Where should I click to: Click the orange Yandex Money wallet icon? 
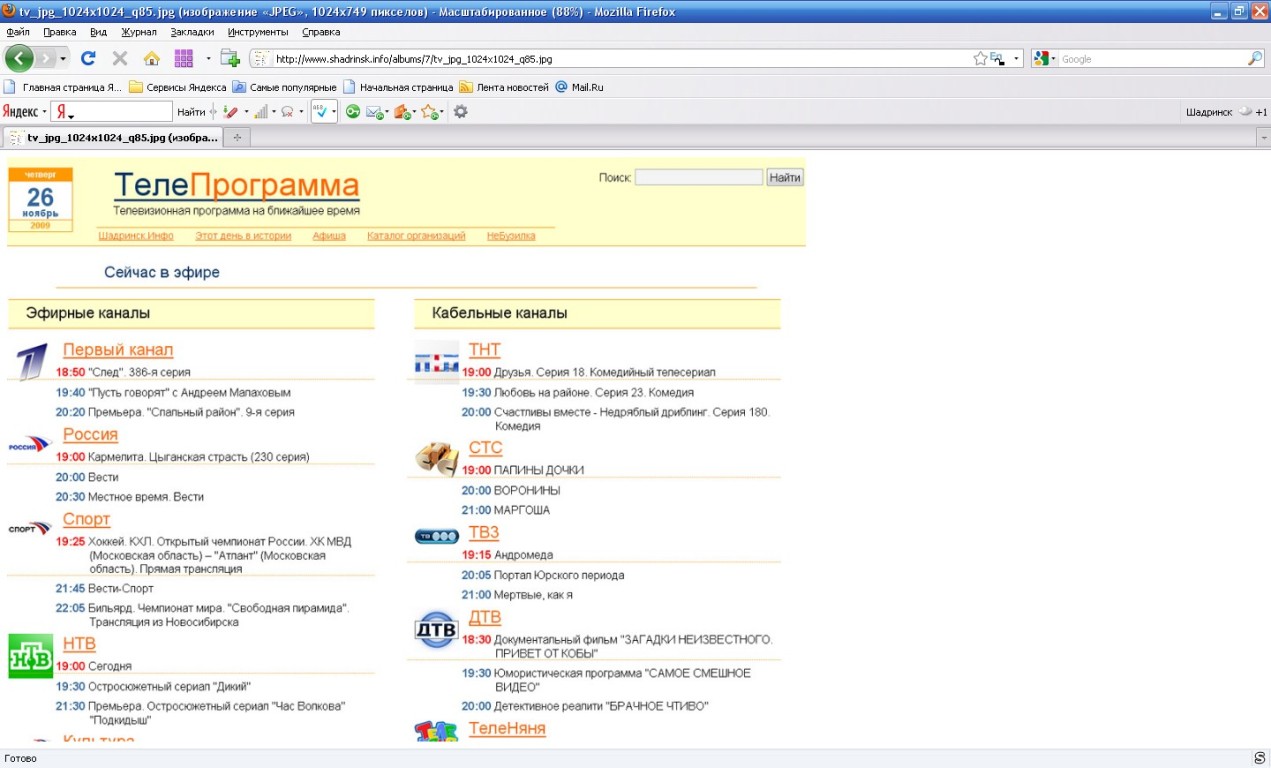pyautogui.click(x=402, y=112)
